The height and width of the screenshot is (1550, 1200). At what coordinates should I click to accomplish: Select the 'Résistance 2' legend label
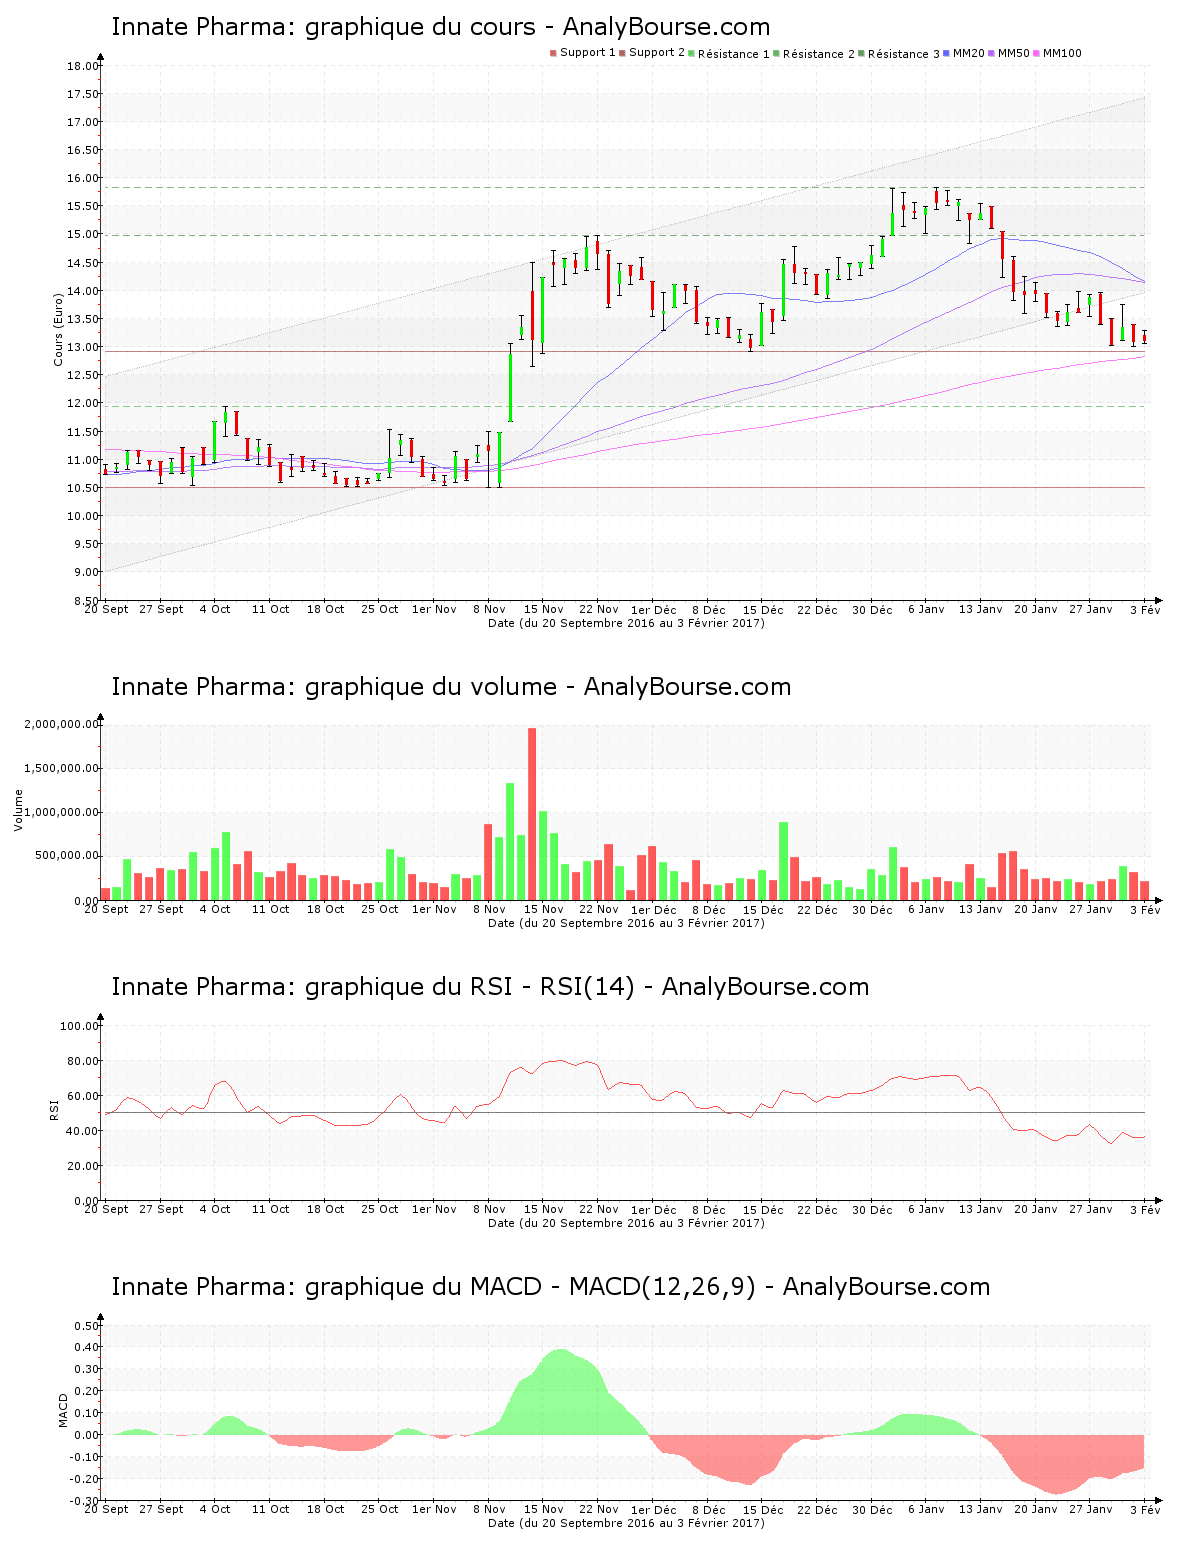(819, 53)
